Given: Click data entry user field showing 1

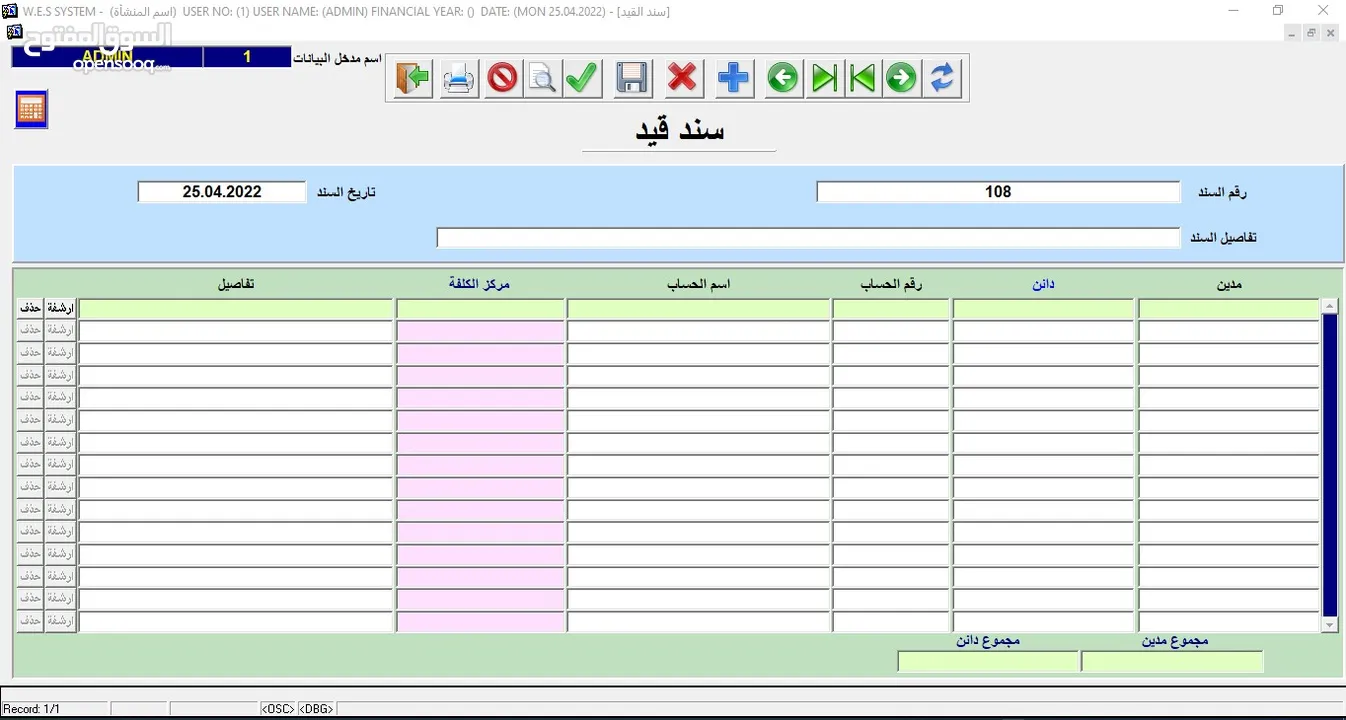Looking at the screenshot, I should click(x=247, y=57).
